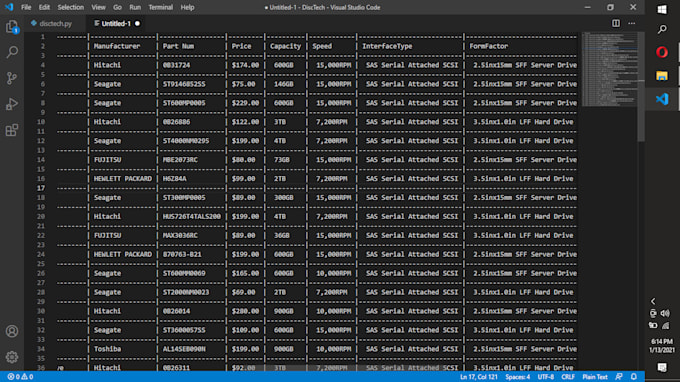Click the Visual Studio Code taskbar icon

(662, 99)
